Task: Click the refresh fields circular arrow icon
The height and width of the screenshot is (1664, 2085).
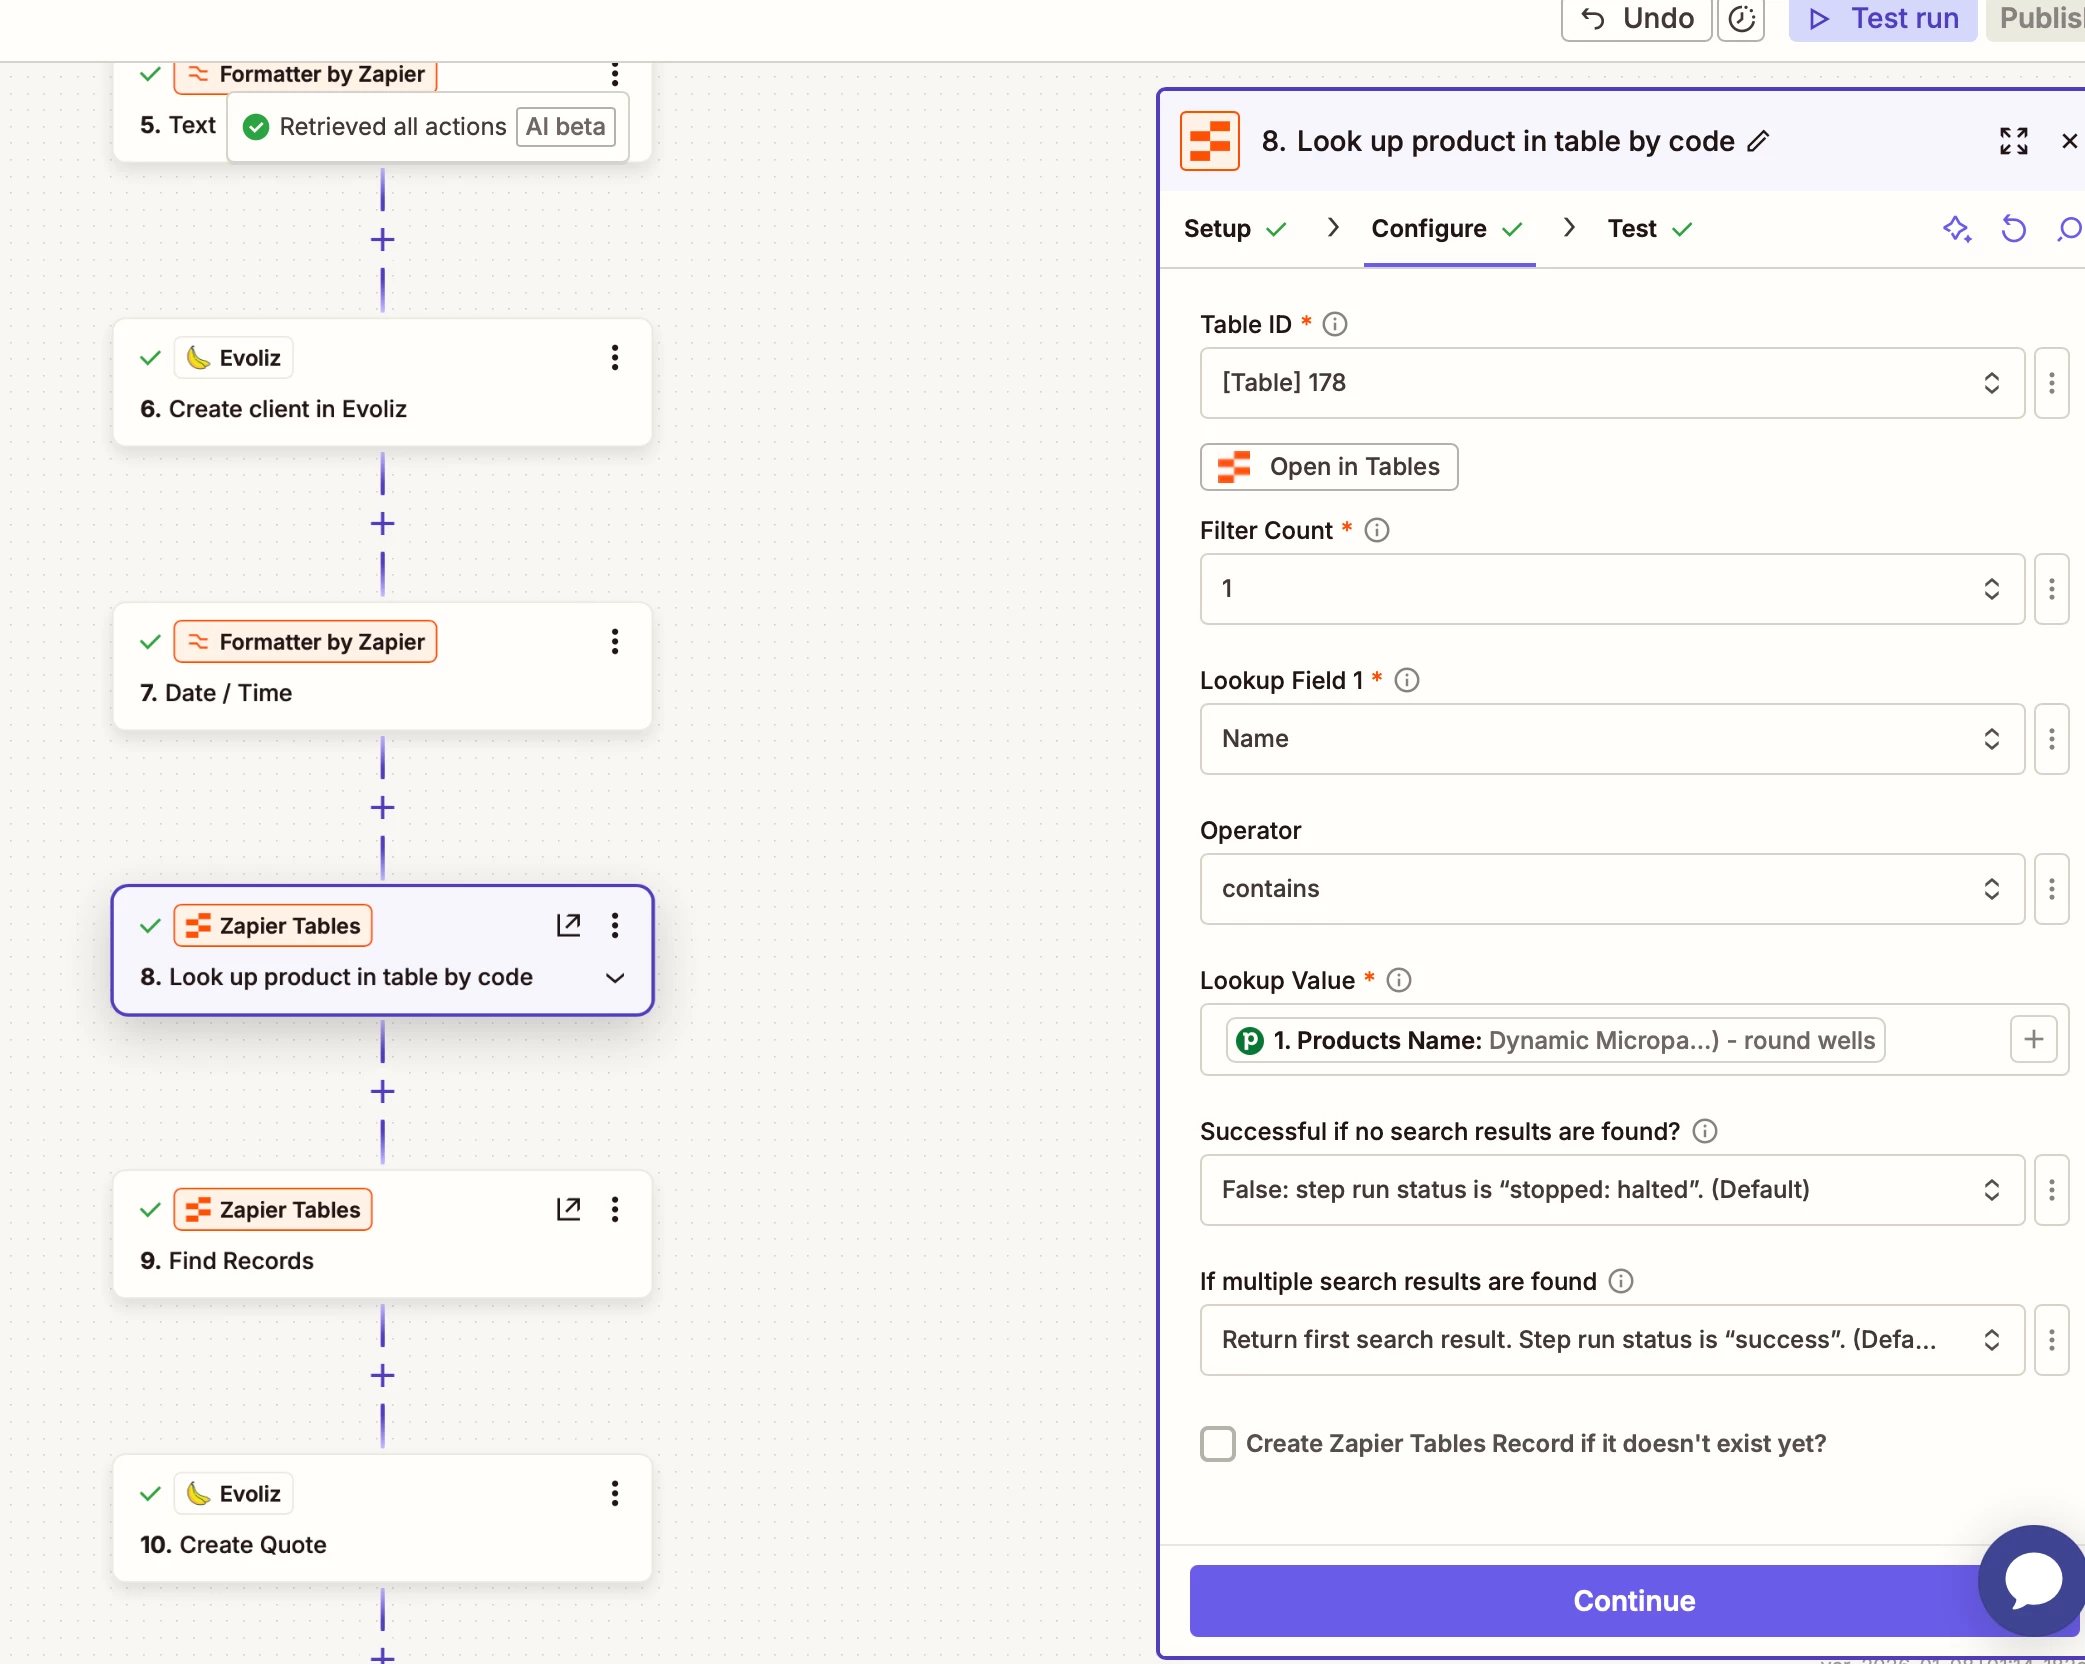Action: pyautogui.click(x=2013, y=229)
